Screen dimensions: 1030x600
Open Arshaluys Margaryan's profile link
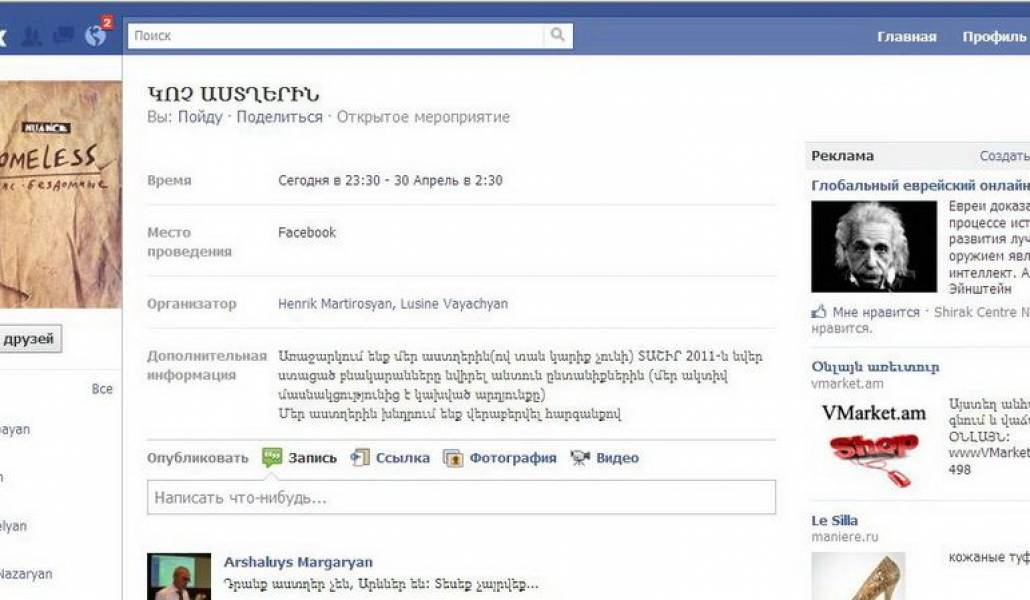coord(298,562)
